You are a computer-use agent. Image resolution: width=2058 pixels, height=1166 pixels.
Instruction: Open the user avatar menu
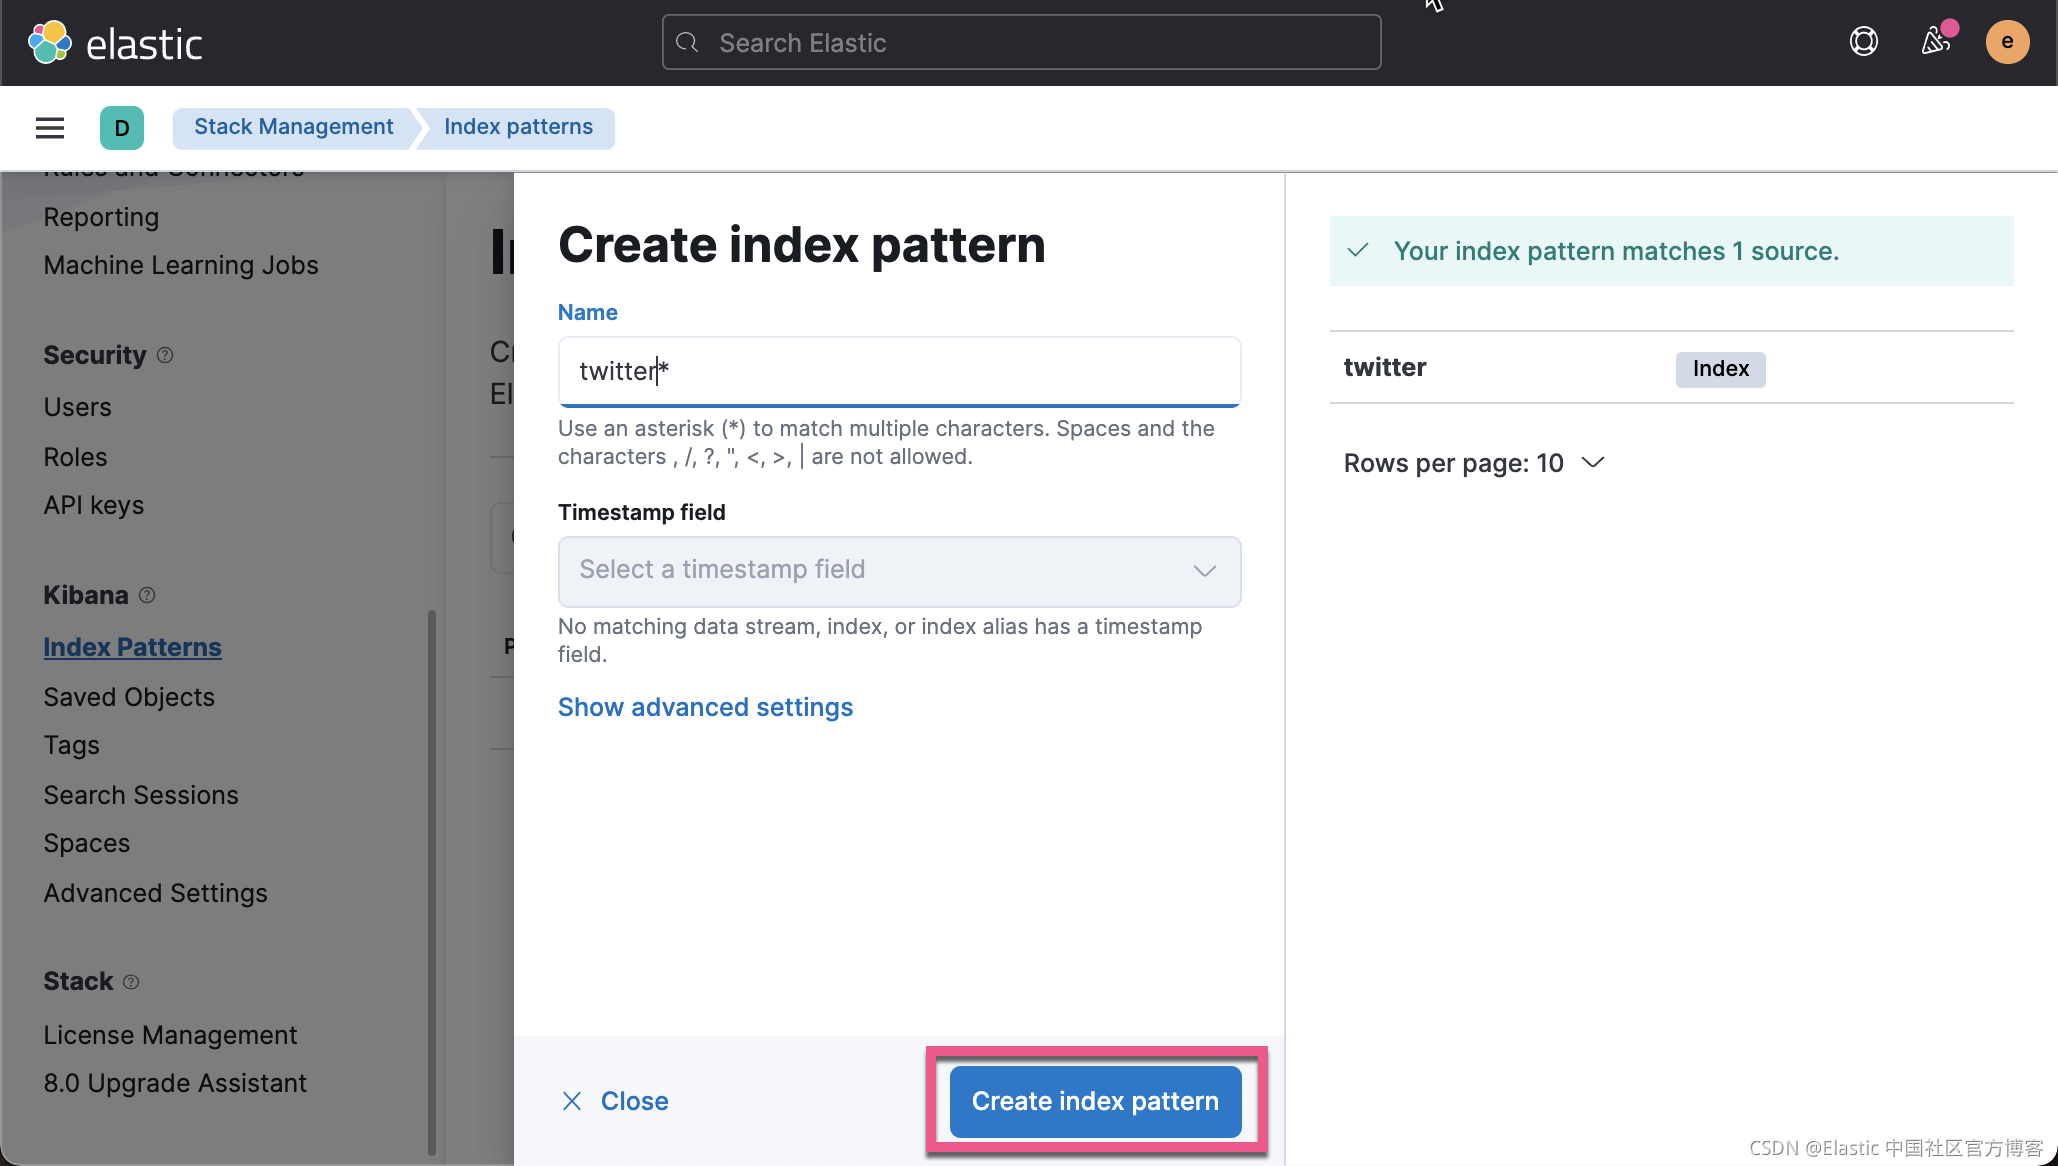[x=2007, y=42]
